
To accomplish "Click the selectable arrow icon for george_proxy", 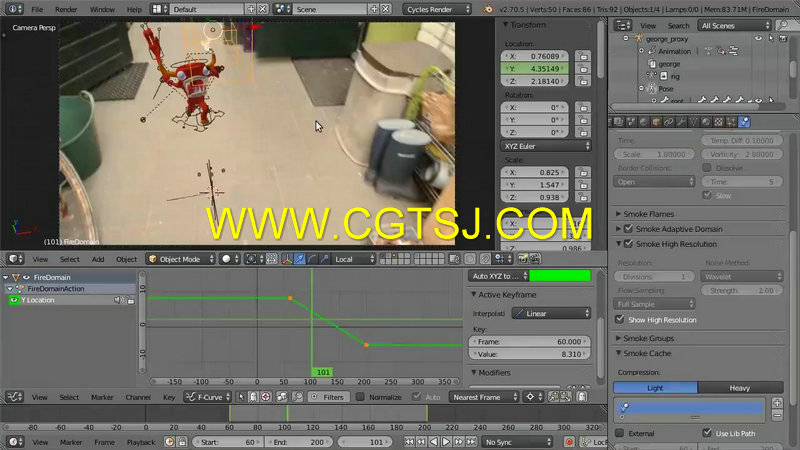I will pyautogui.click(x=771, y=38).
